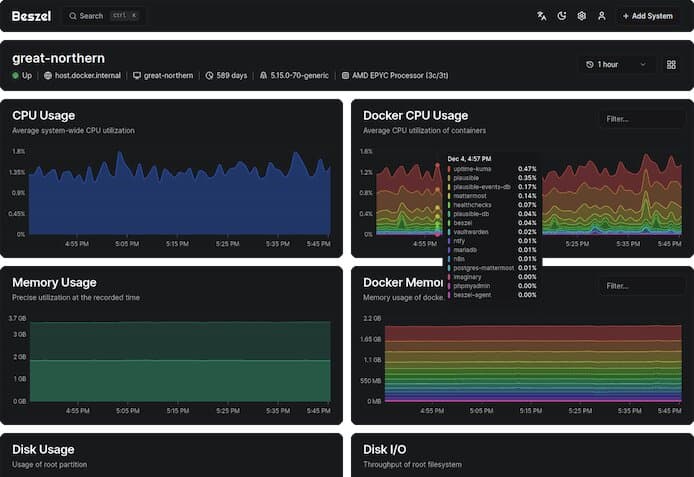Click the Add System button
Image resolution: width=694 pixels, height=477 pixels.
(648, 16)
